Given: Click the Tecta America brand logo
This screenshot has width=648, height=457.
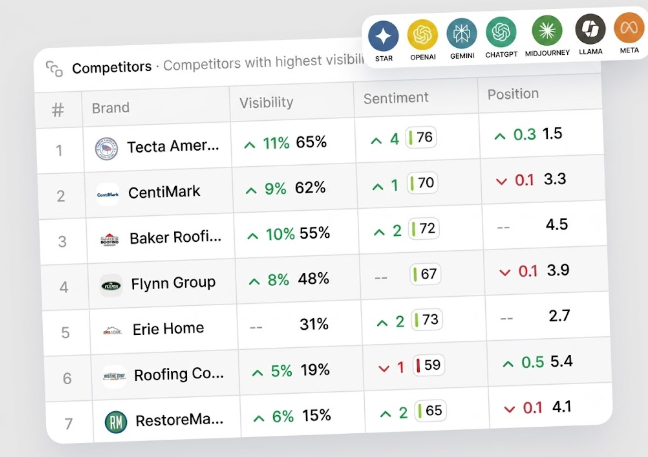Looking at the screenshot, I should coord(106,148).
